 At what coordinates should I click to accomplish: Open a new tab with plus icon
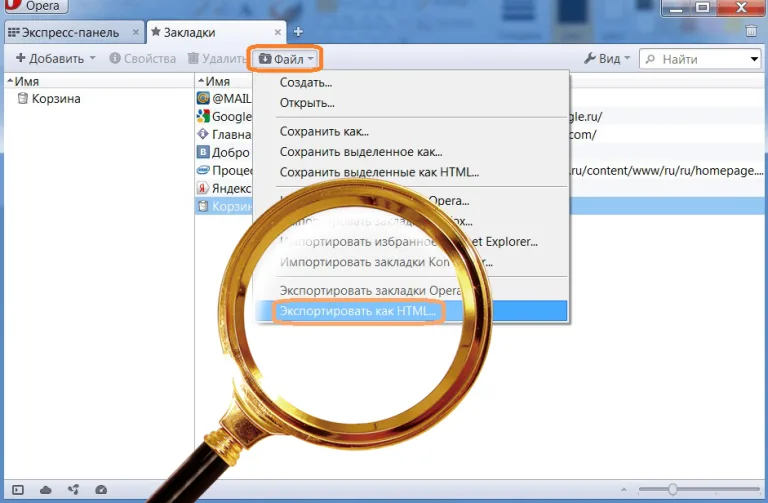point(298,32)
